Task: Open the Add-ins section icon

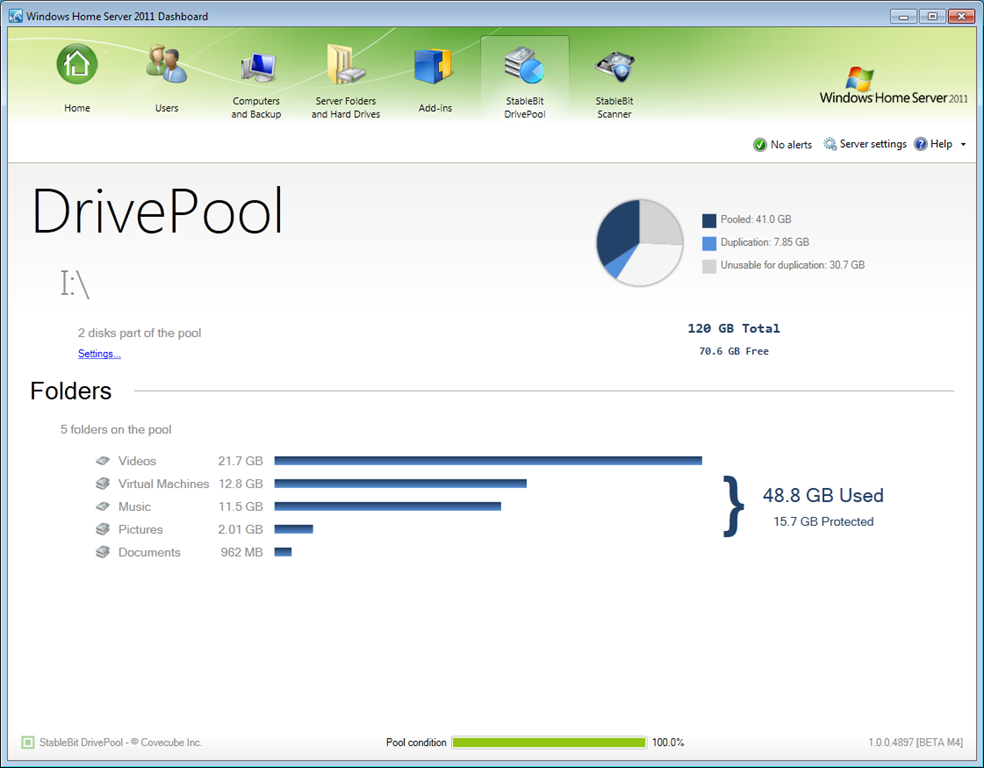Action: tap(434, 66)
